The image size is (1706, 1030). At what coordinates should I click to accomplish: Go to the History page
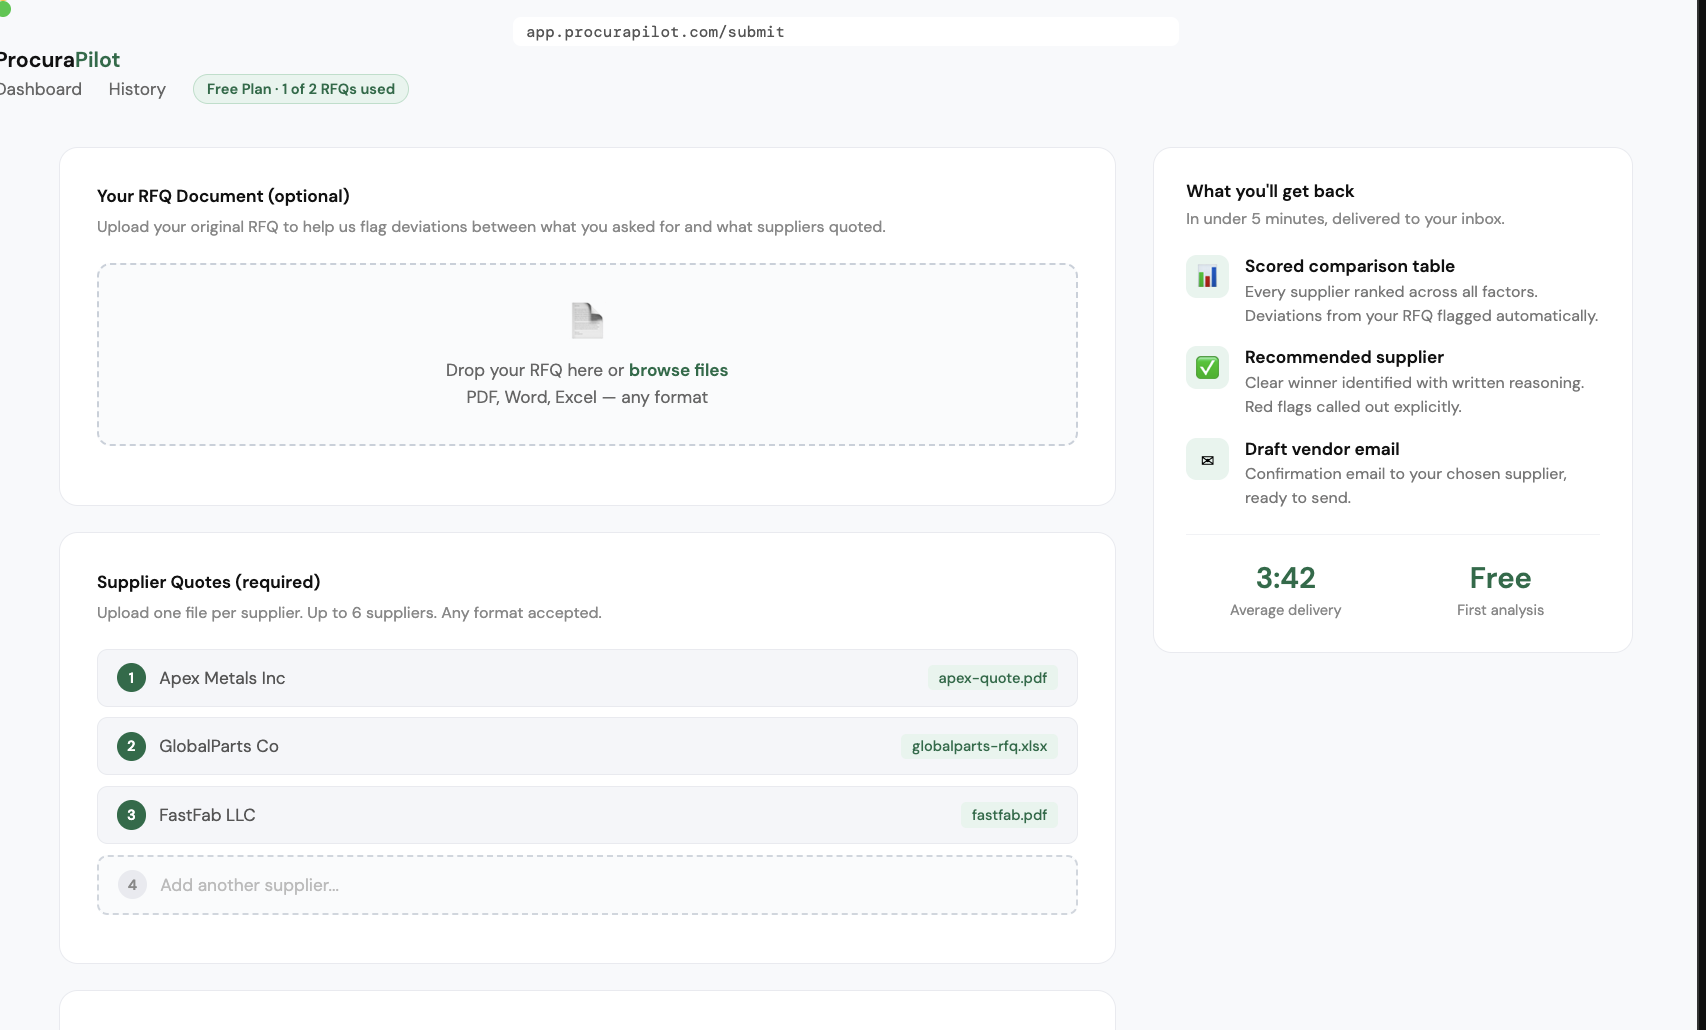click(137, 89)
